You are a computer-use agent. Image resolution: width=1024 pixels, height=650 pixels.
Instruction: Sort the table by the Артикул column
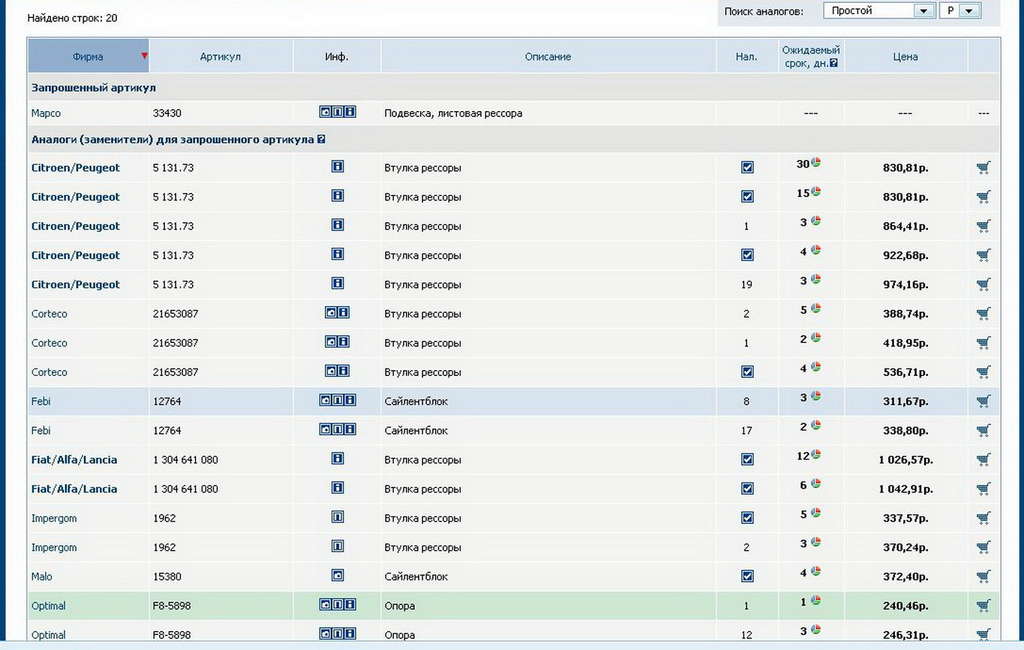[x=220, y=57]
